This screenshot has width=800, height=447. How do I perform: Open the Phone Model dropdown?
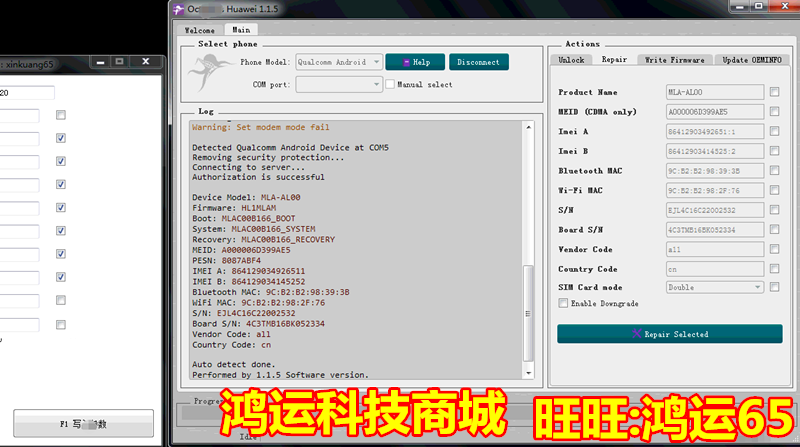pyautogui.click(x=339, y=62)
